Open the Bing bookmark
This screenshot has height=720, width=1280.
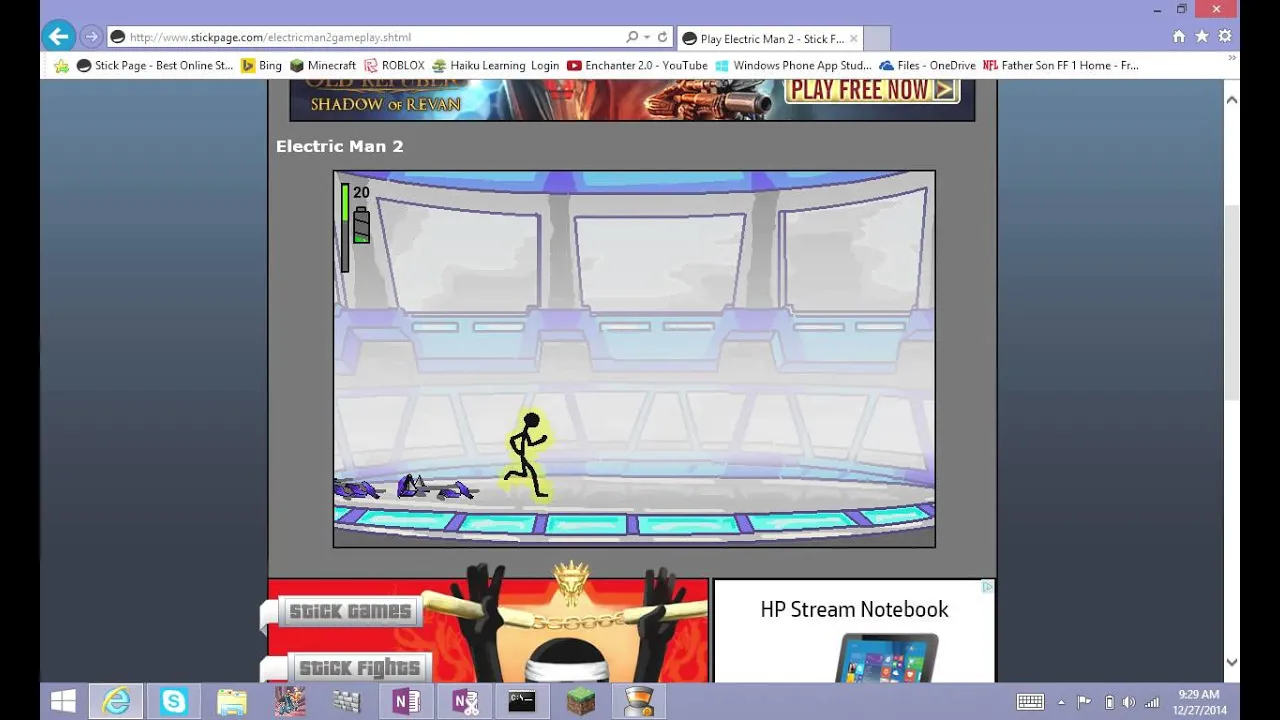click(x=262, y=65)
